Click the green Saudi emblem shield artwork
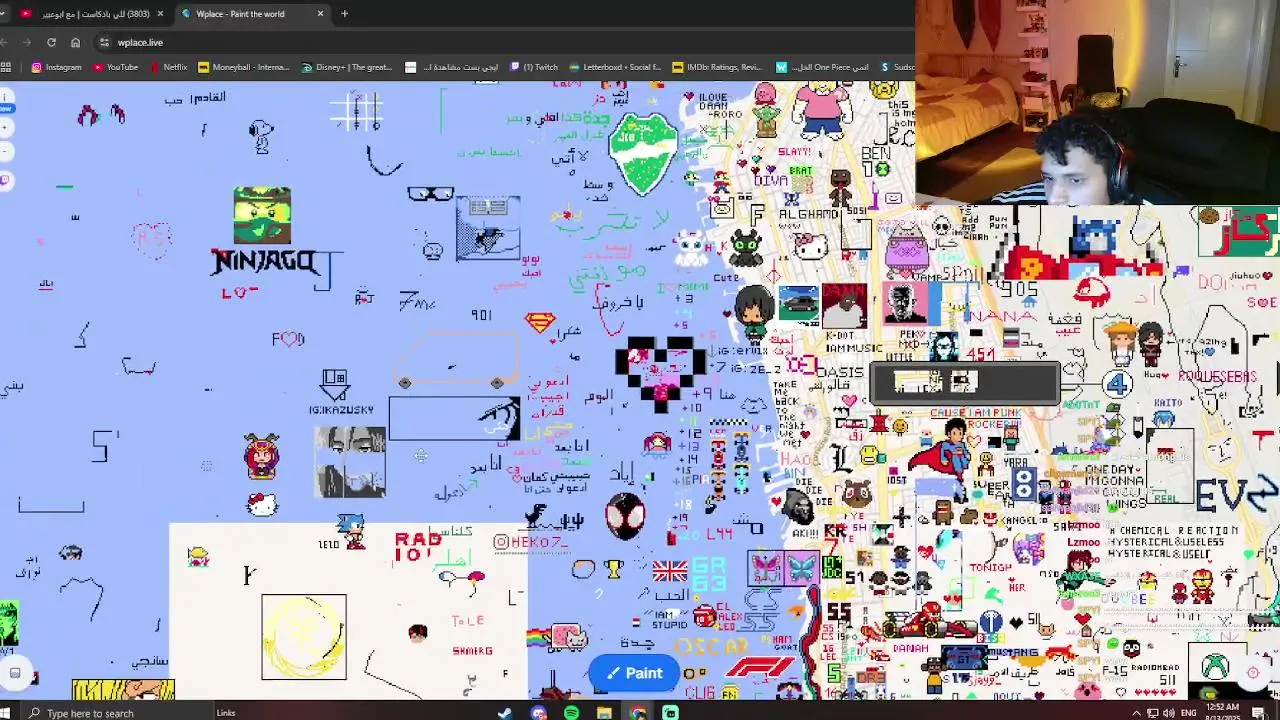Viewport: 1280px width, 720px height. click(643, 153)
